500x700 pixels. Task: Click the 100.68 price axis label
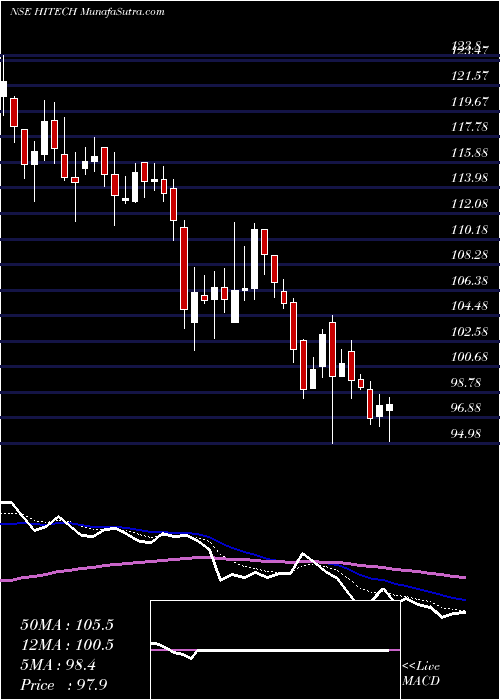point(469,358)
